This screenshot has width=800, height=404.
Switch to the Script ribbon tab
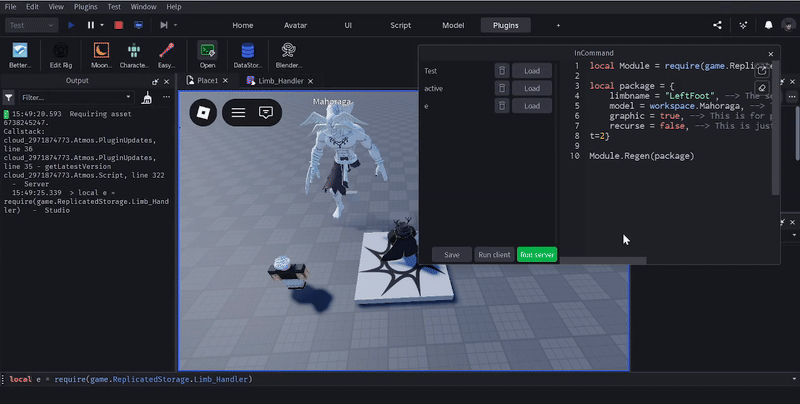click(x=401, y=25)
